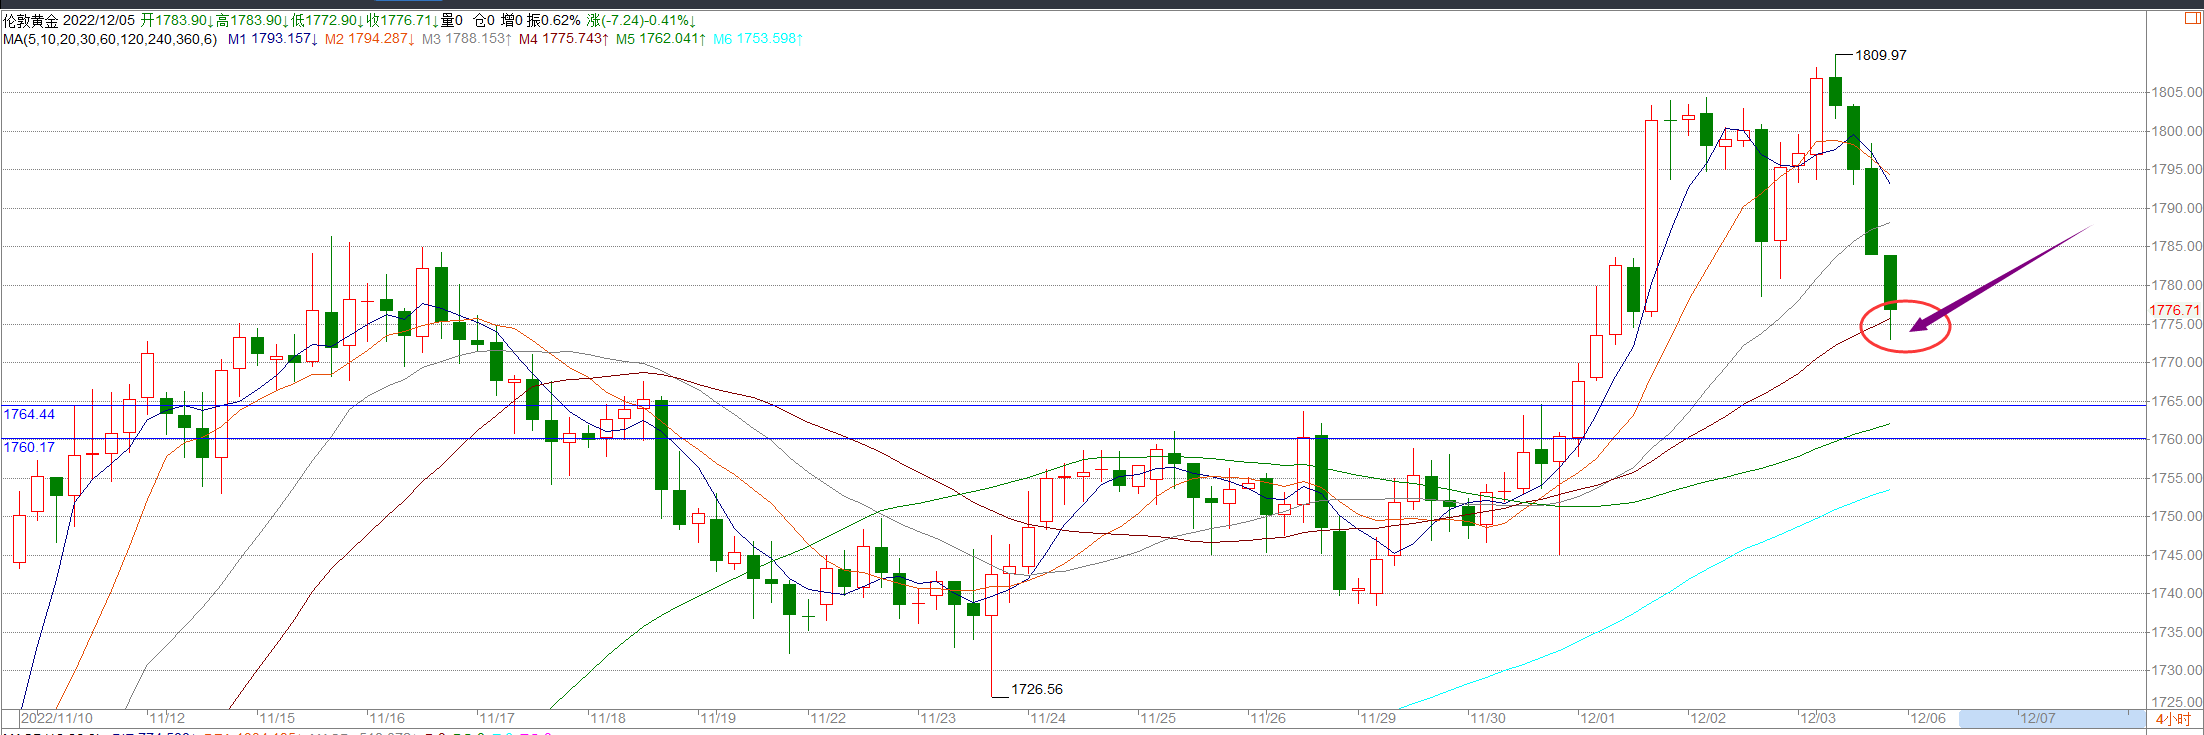This screenshot has width=2204, height=735.
Task: Click the 11/15 date axis label
Action: tap(277, 718)
